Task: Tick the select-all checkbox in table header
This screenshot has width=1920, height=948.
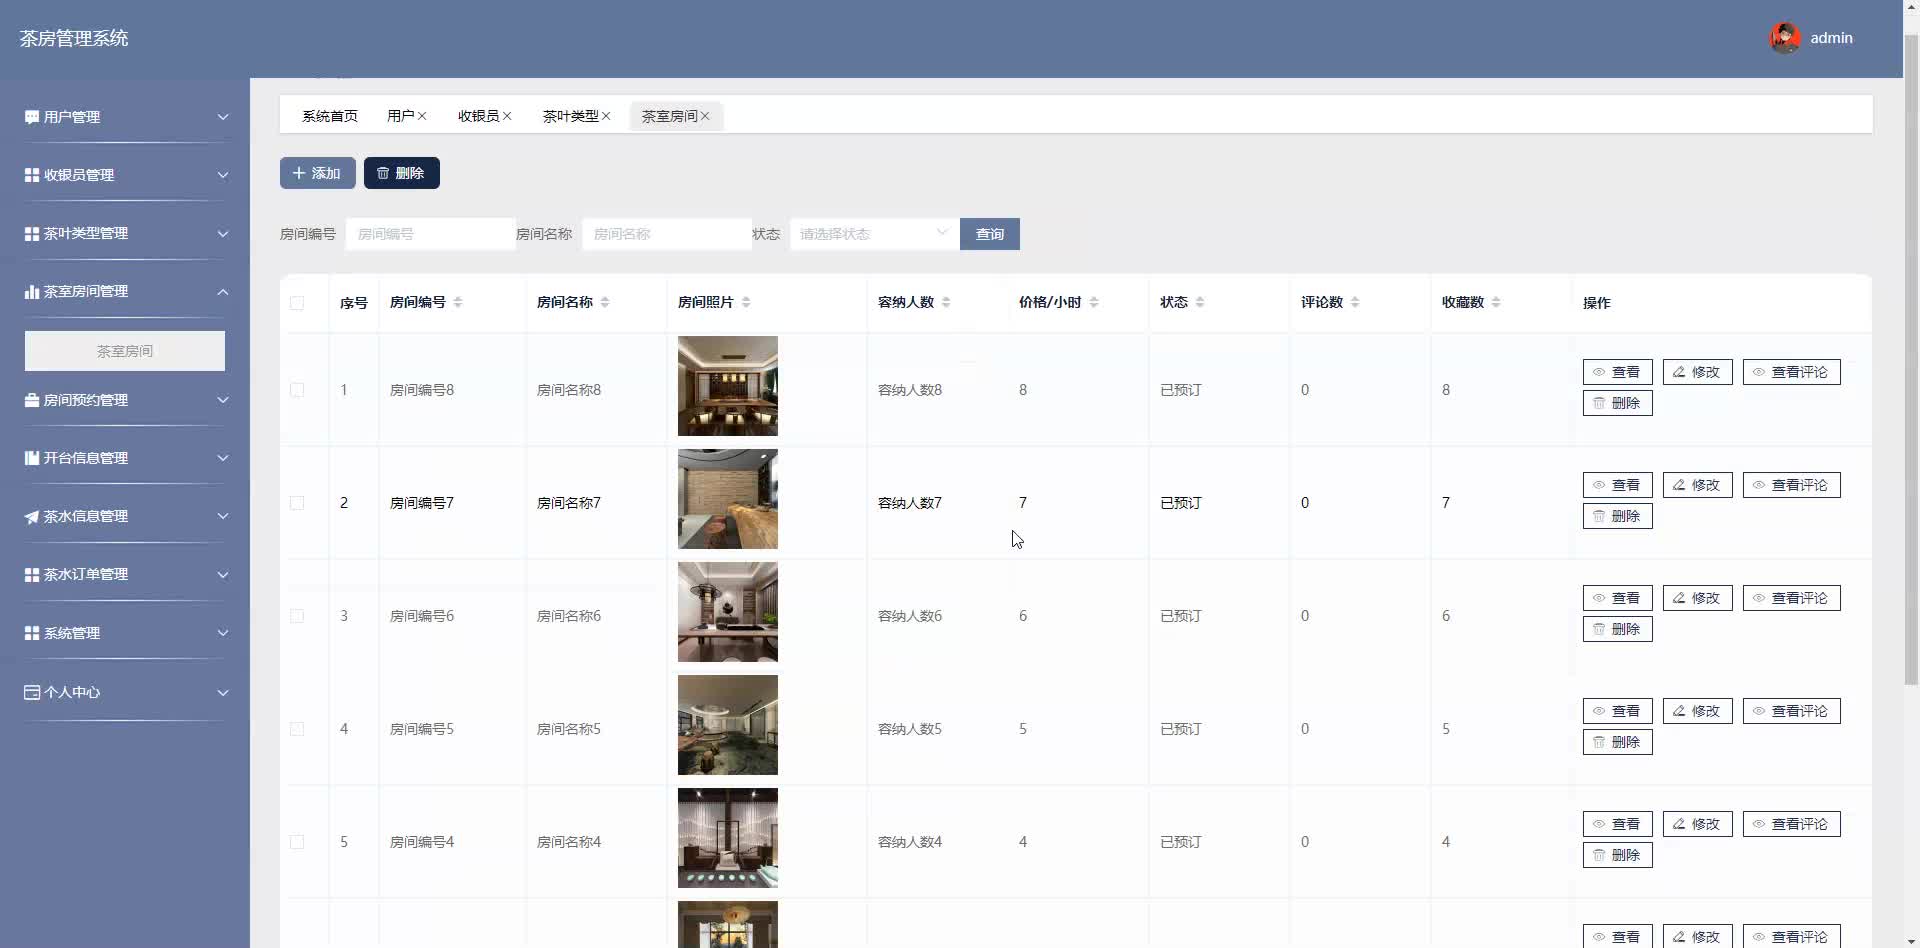Action: [297, 303]
